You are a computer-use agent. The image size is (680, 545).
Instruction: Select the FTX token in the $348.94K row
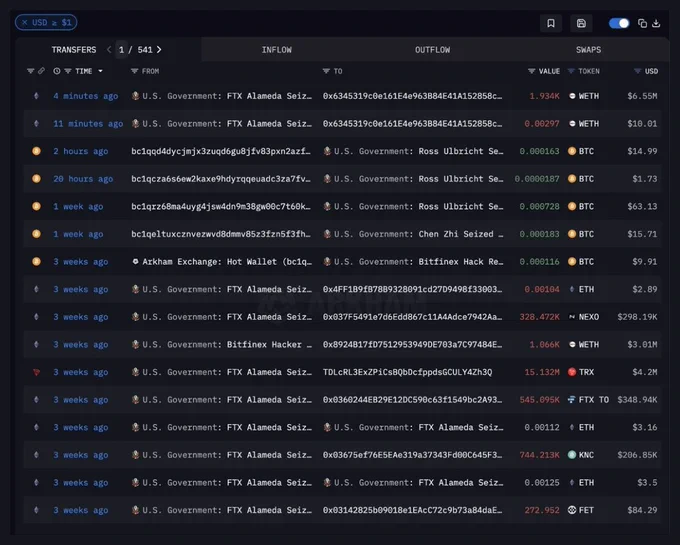588,400
